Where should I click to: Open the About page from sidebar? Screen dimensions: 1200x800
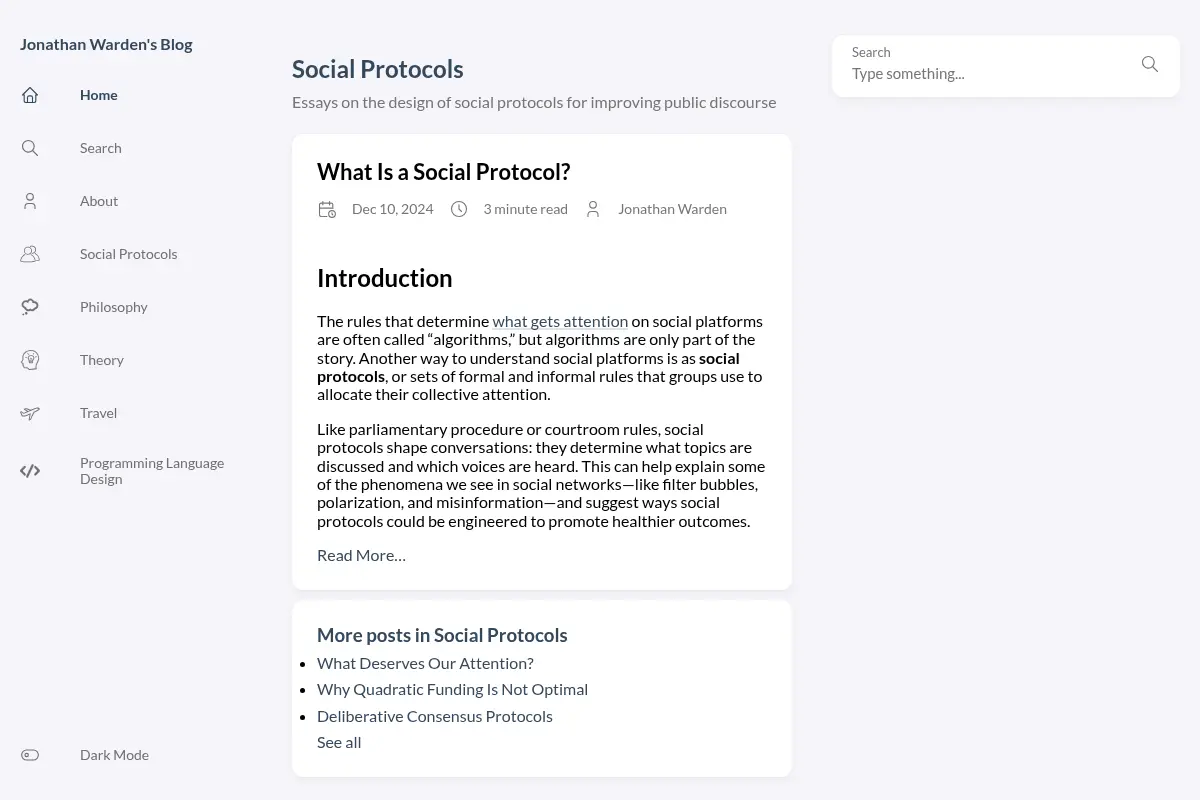pyautogui.click(x=99, y=201)
